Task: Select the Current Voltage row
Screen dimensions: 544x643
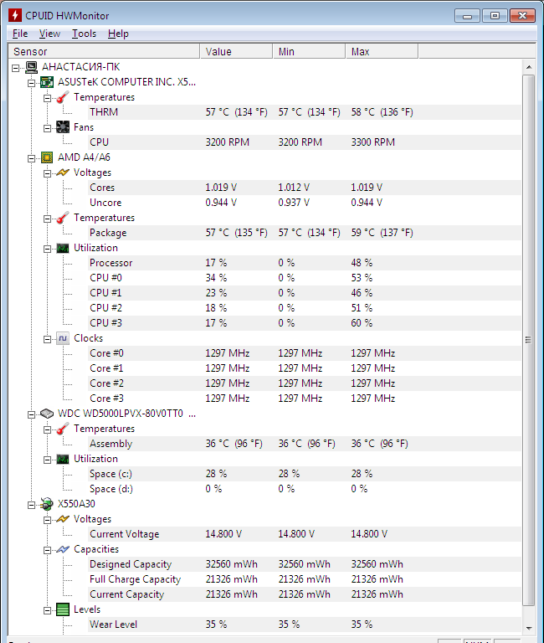Action: [305, 534]
